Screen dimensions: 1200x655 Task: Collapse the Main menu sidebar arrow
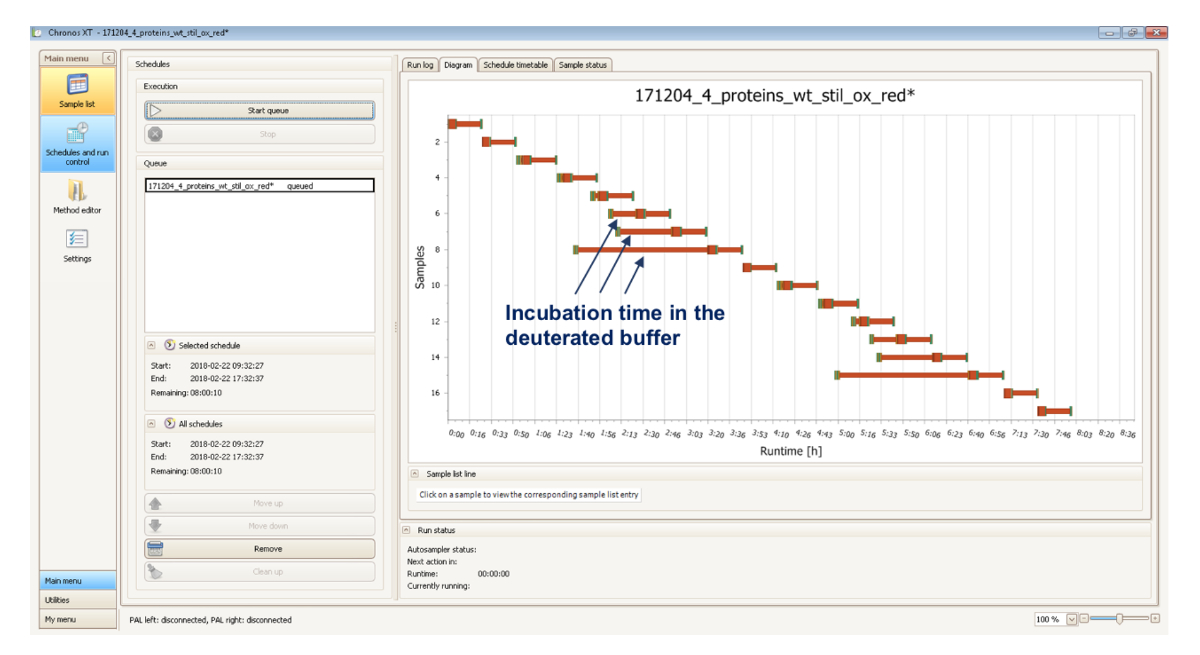(108, 59)
